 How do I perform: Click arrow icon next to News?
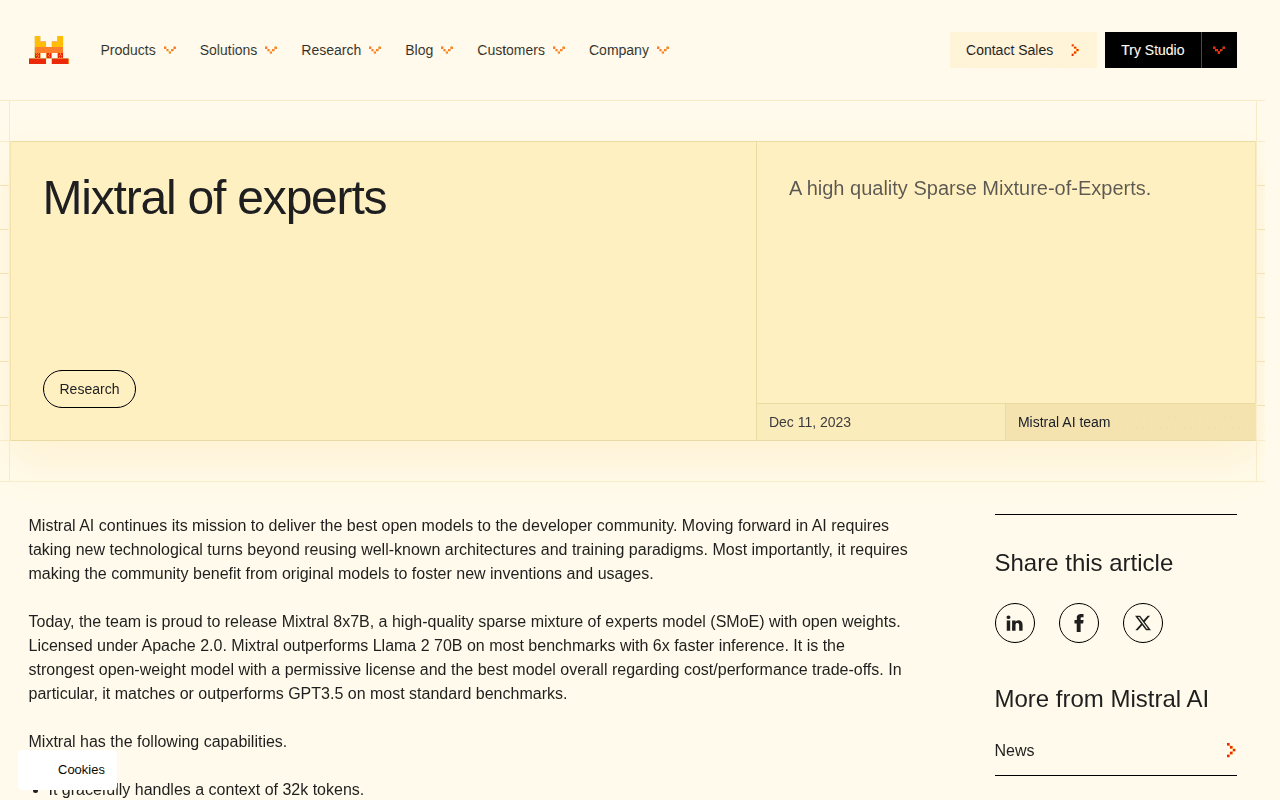[x=1231, y=750]
